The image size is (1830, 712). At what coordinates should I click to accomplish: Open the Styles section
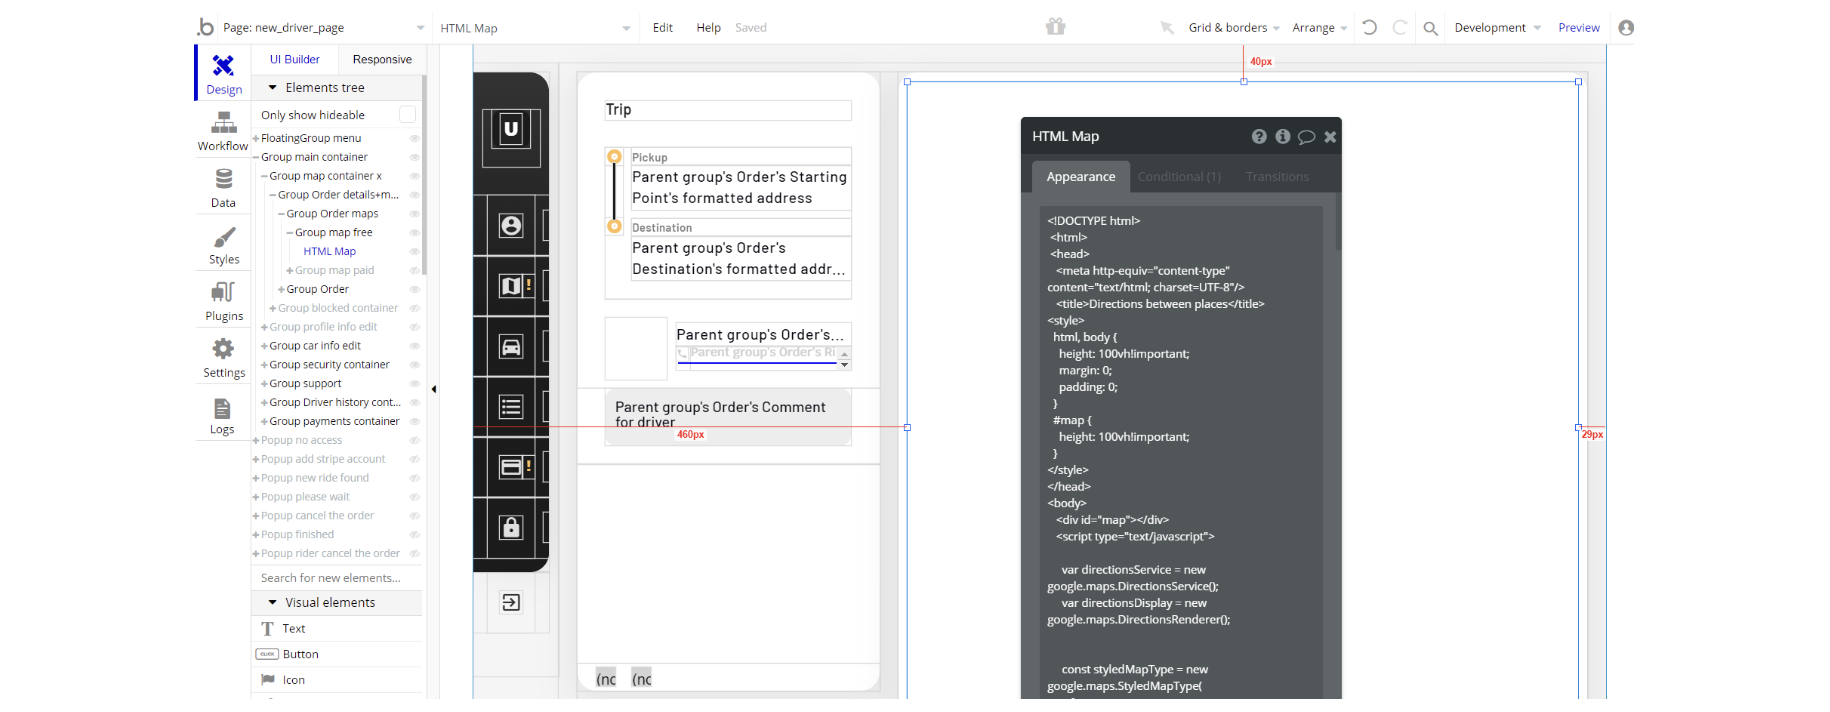pyautogui.click(x=224, y=245)
